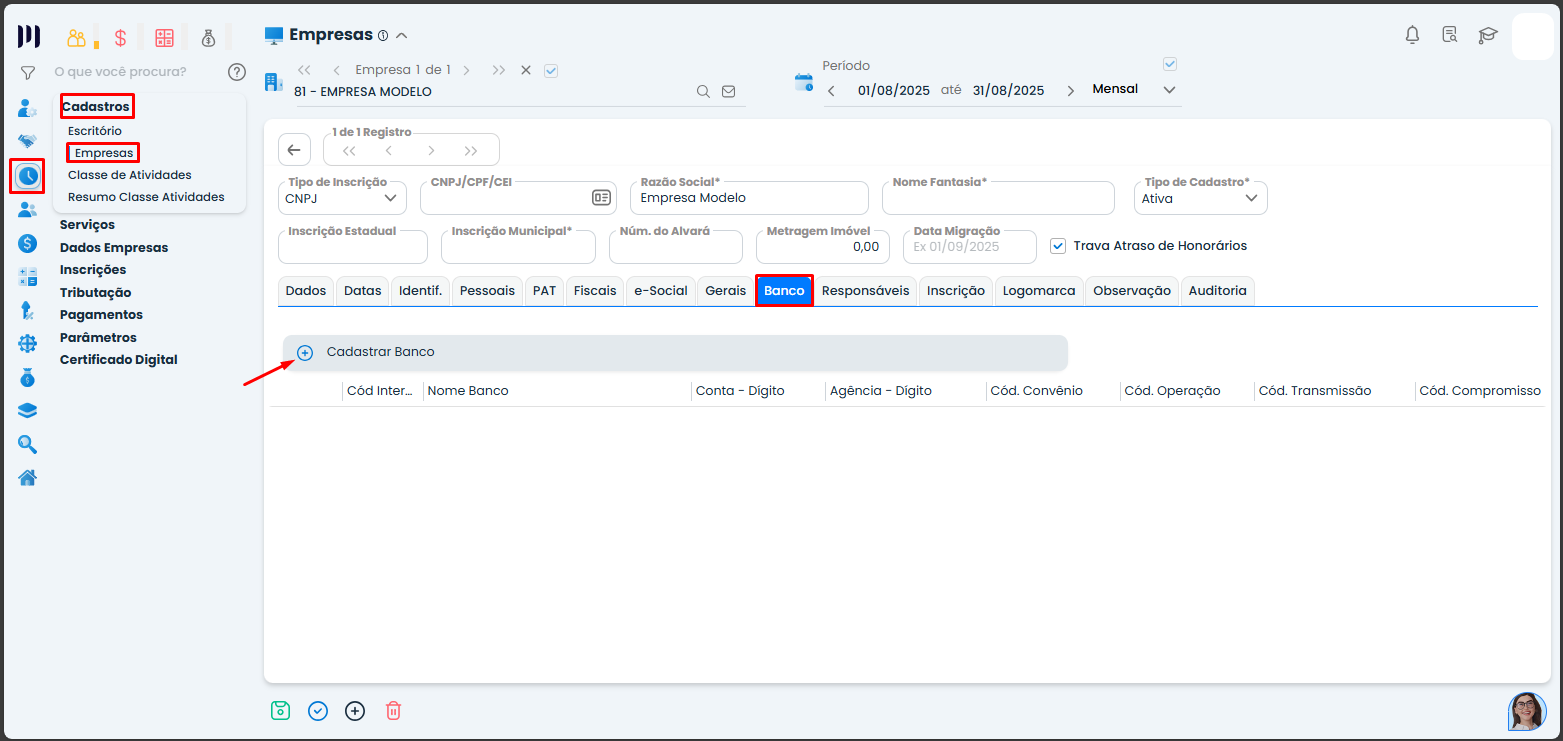Open the Fiscais tab
The height and width of the screenshot is (741, 1563).
tap(594, 291)
